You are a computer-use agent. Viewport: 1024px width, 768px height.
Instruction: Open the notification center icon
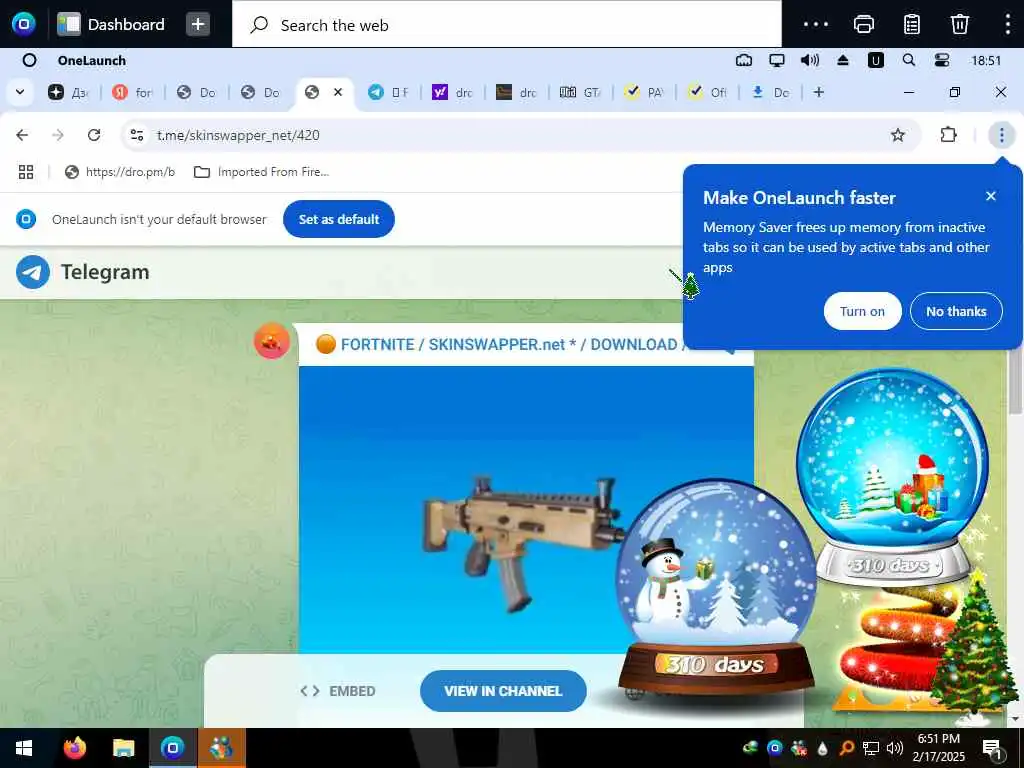992,748
